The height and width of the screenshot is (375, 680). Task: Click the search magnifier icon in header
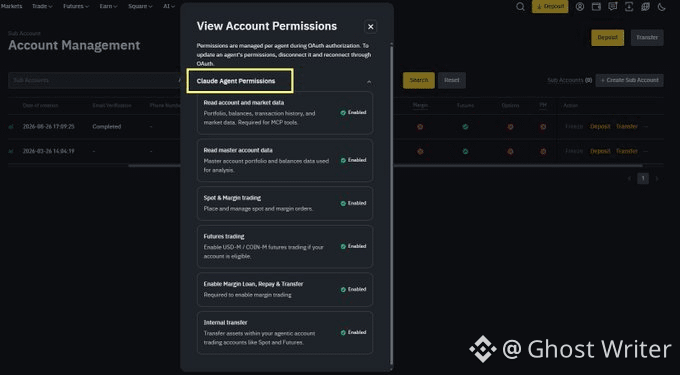(x=520, y=7)
